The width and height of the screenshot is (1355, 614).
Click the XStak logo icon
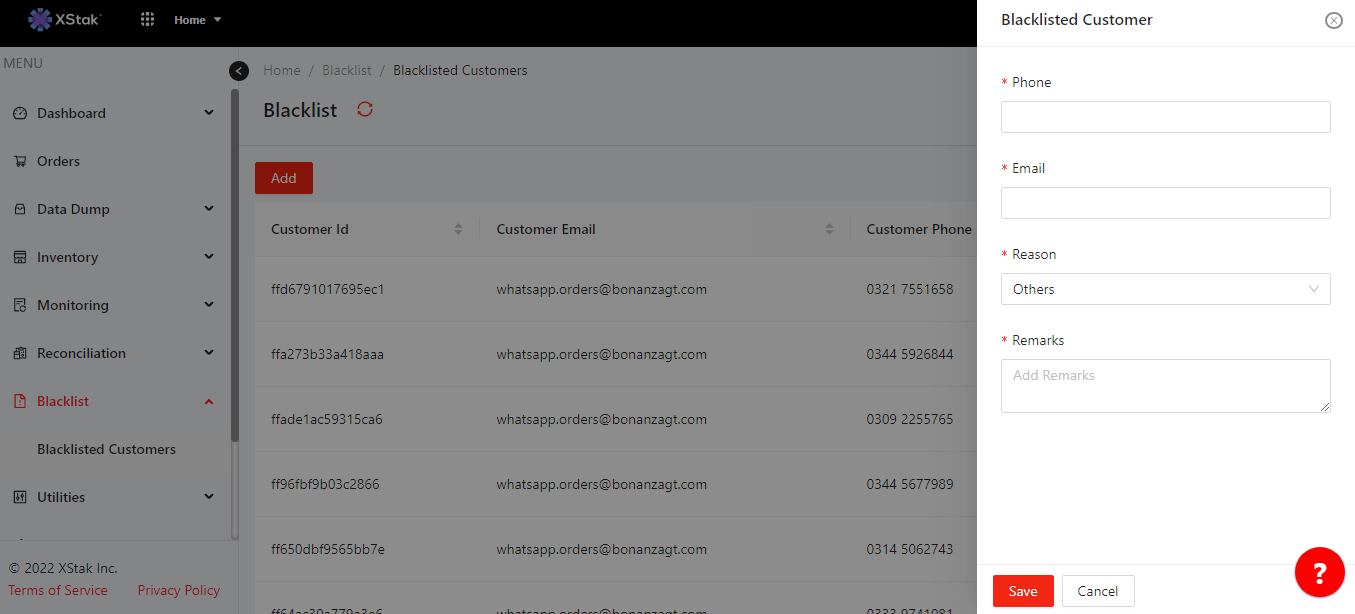(39, 19)
